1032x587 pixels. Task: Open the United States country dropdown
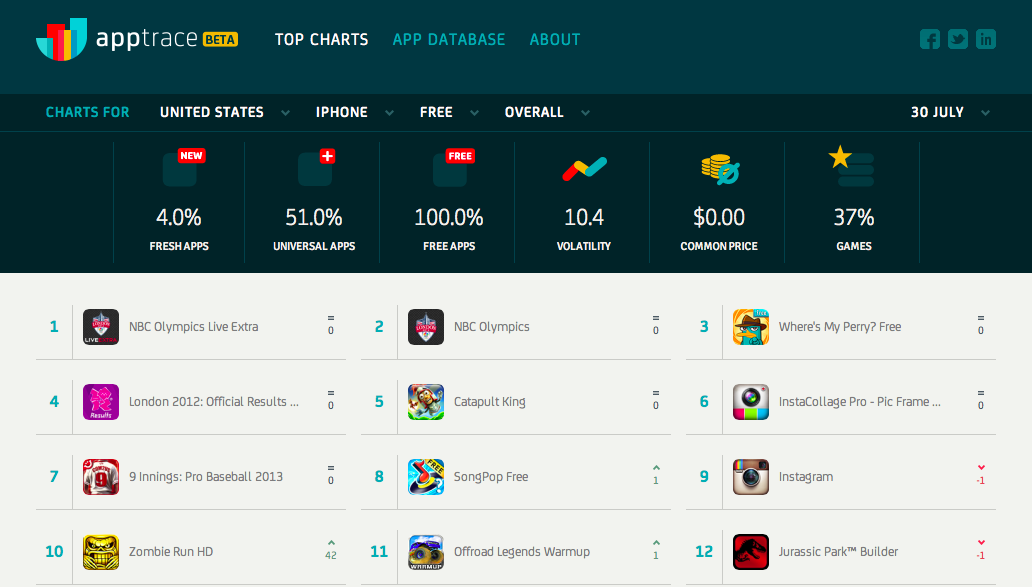pyautogui.click(x=224, y=113)
